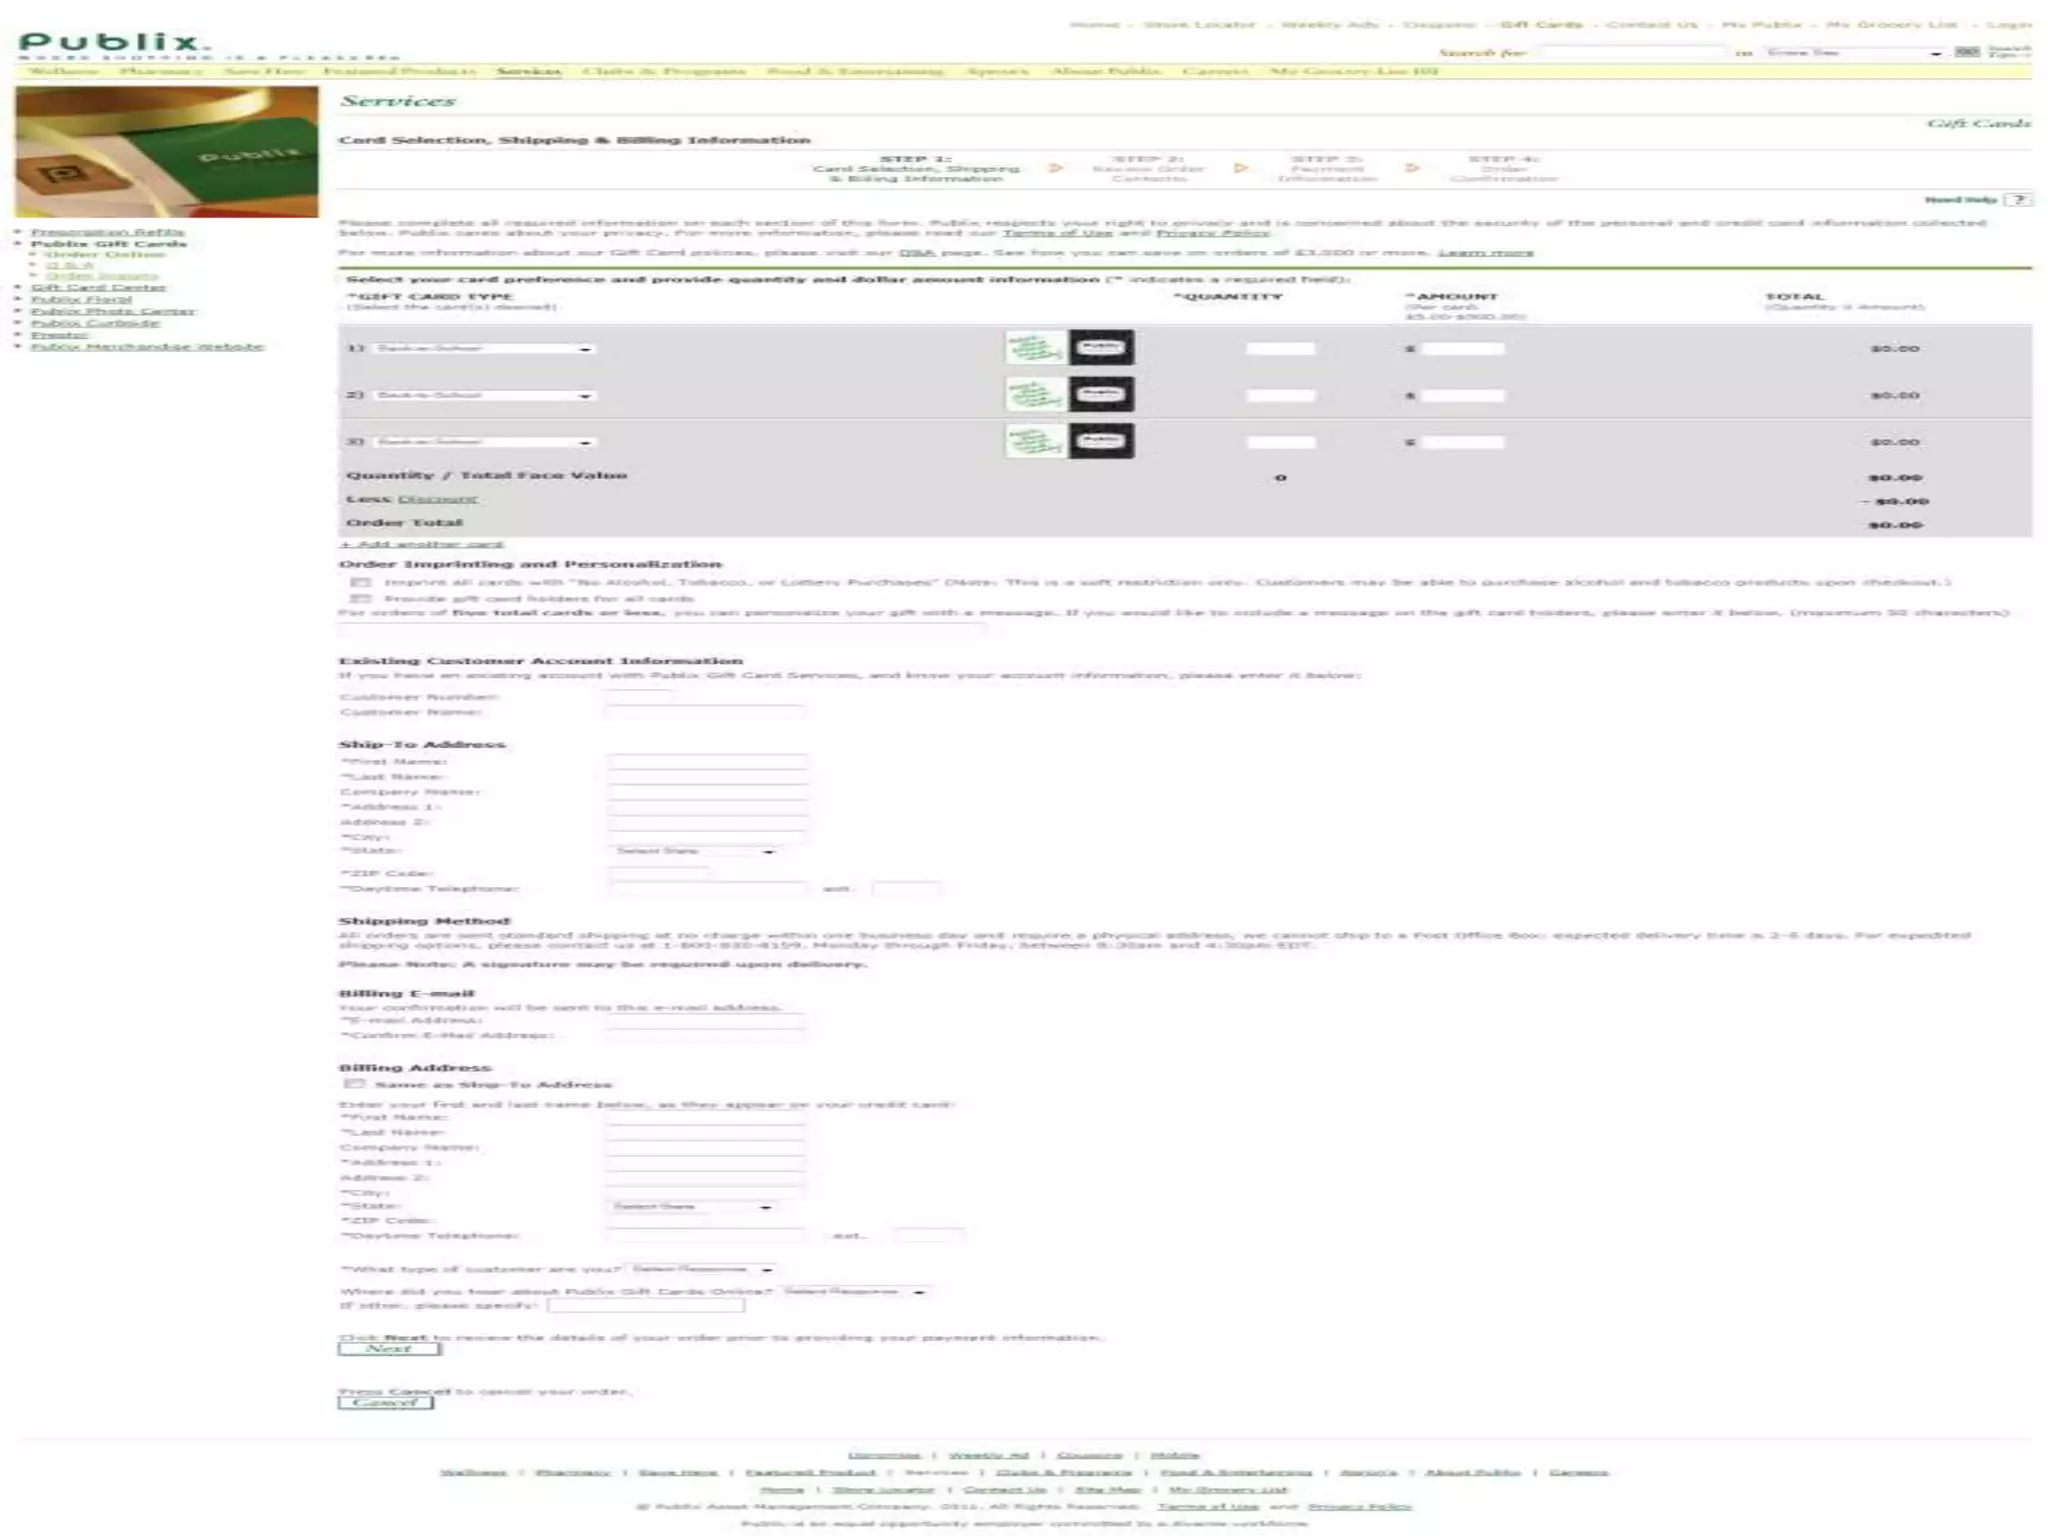2048x1536 pixels.
Task: Click the Publix gift card banner image
Action: pos(166,152)
